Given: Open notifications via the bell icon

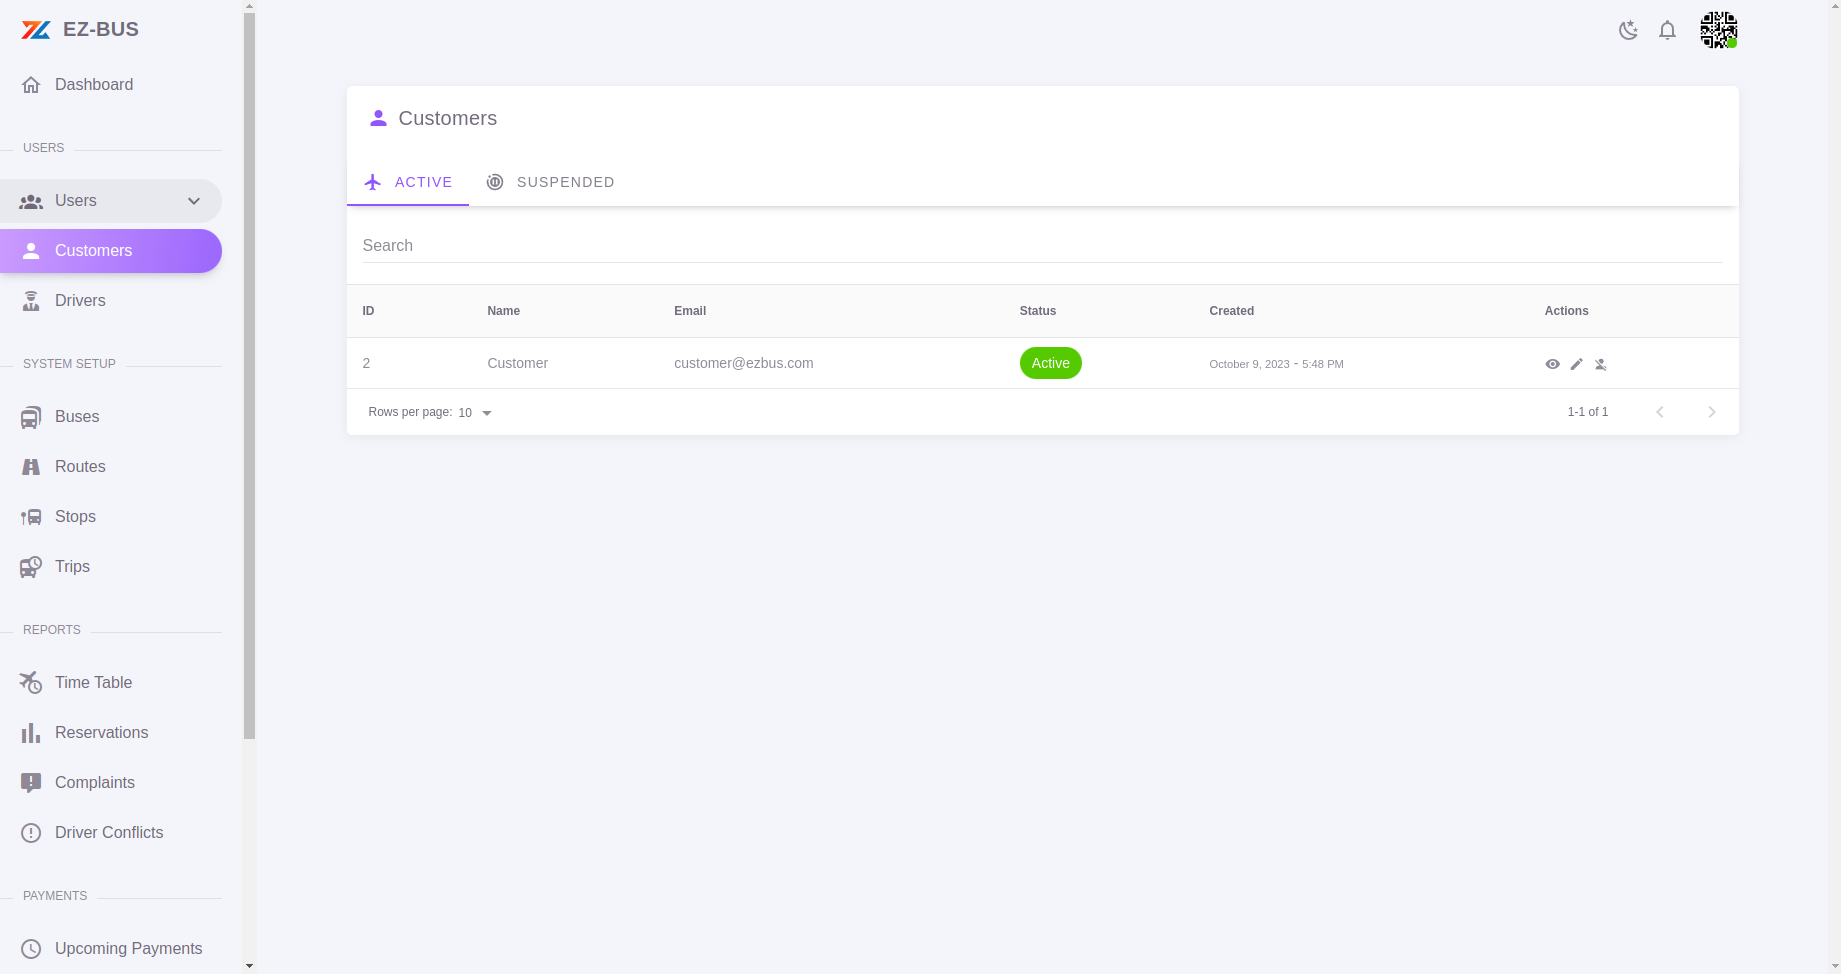Looking at the screenshot, I should tap(1667, 30).
